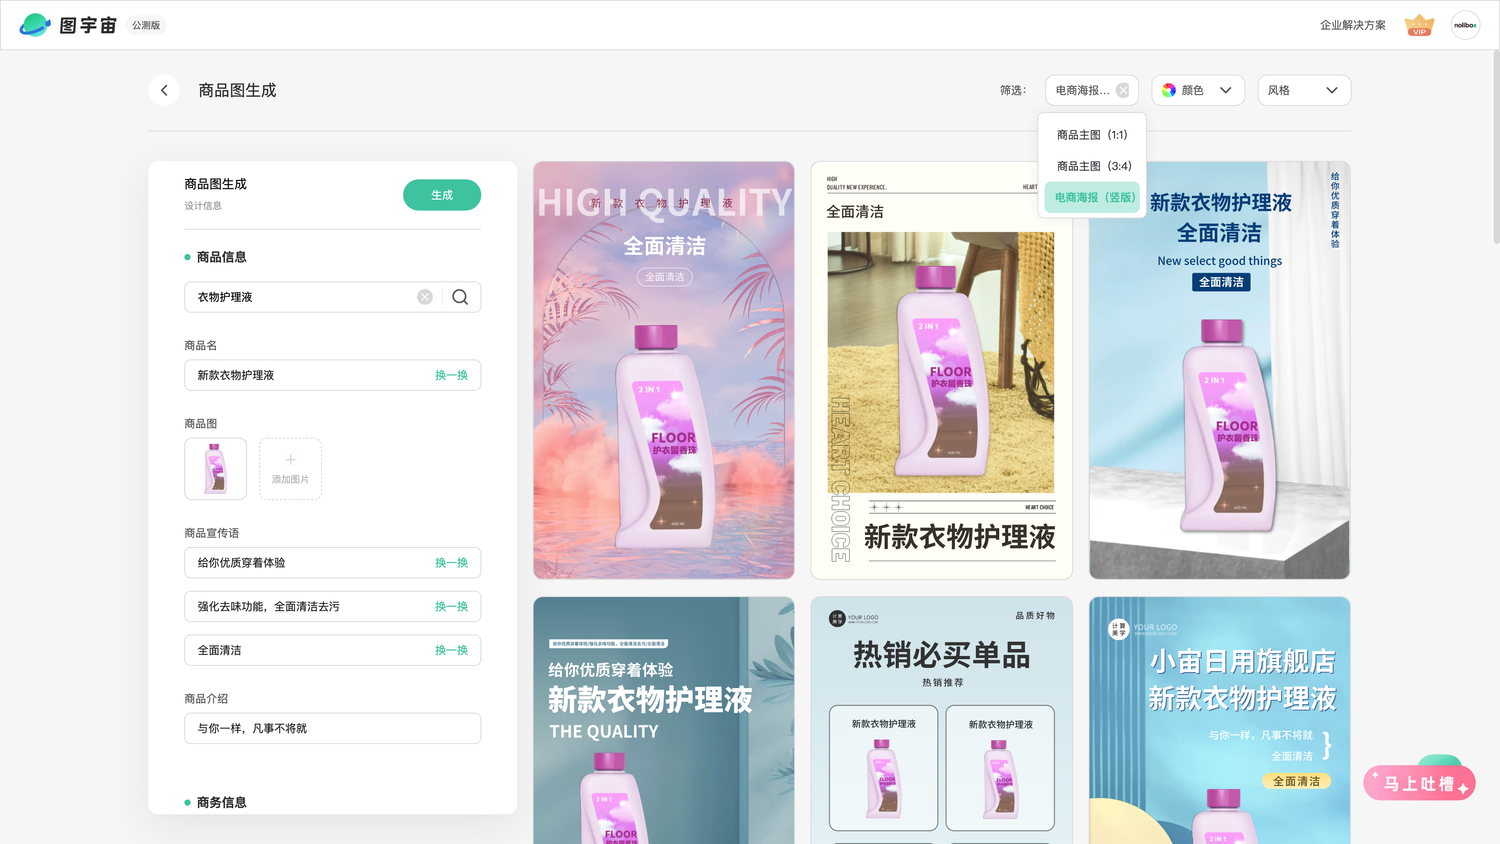Click the 商品图生成 page title
The width and height of the screenshot is (1500, 844).
click(237, 90)
